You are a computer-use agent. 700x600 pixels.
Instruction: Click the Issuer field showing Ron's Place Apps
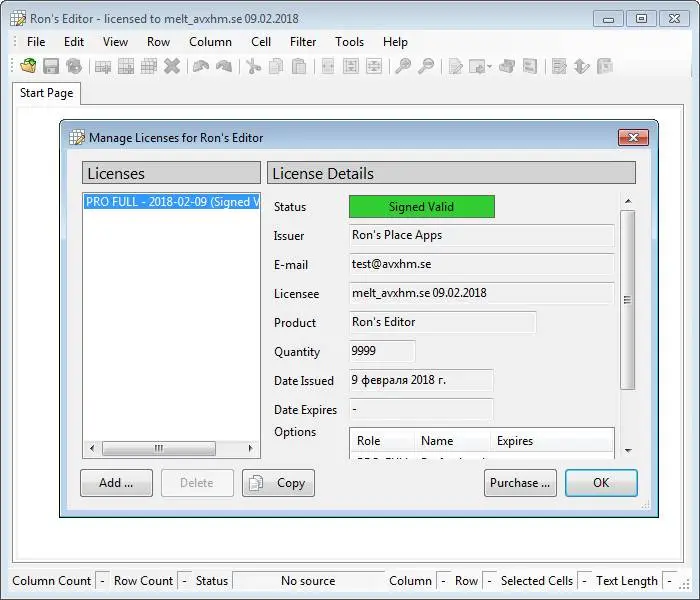(481, 235)
